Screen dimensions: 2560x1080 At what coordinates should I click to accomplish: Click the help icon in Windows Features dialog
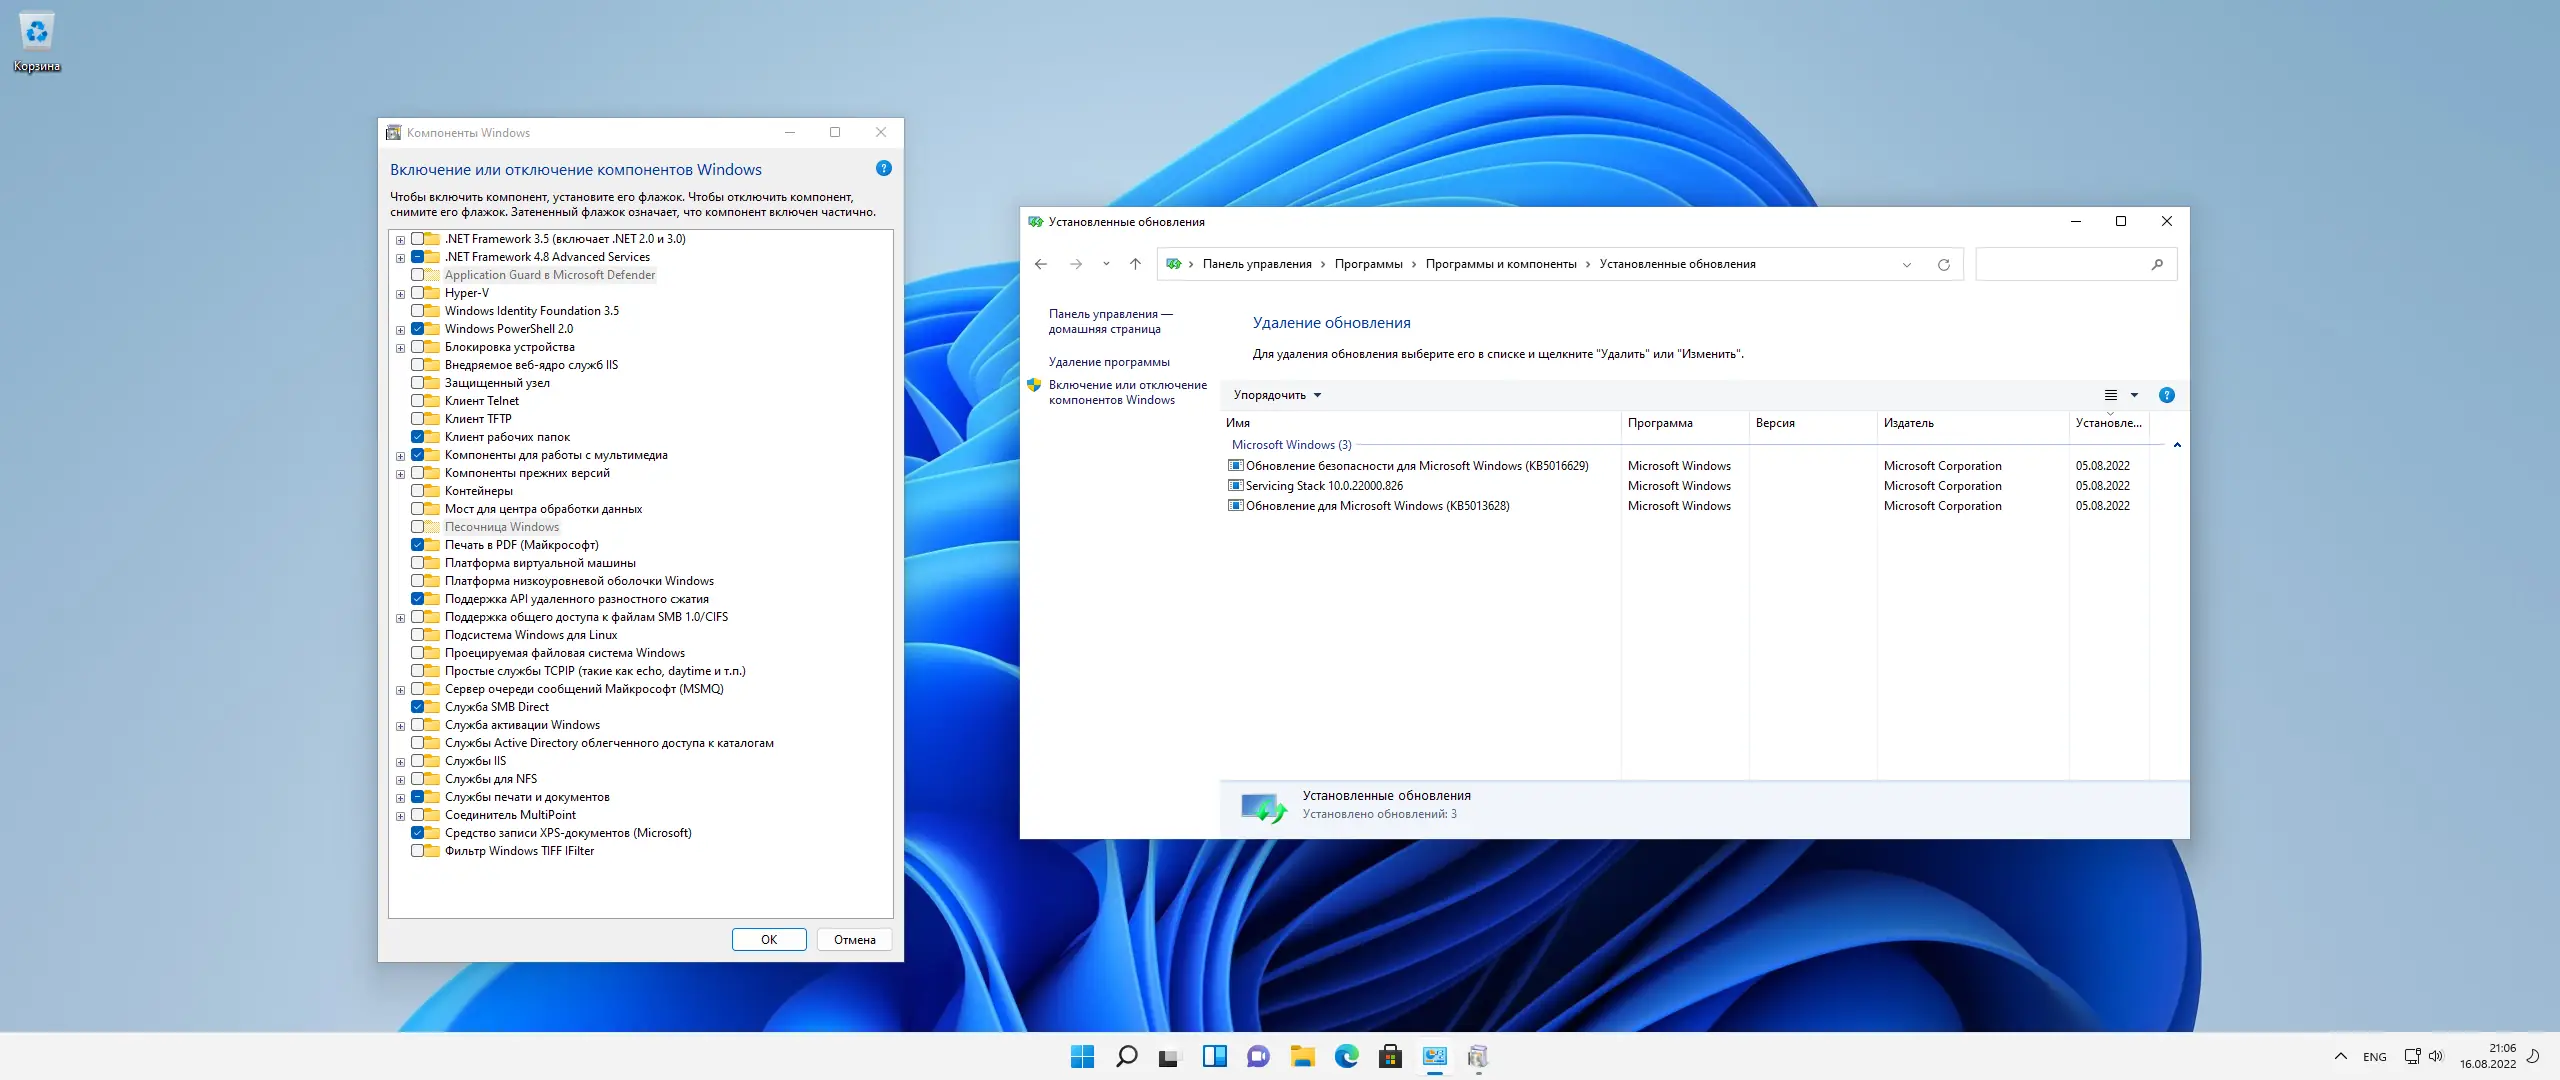[x=883, y=169]
